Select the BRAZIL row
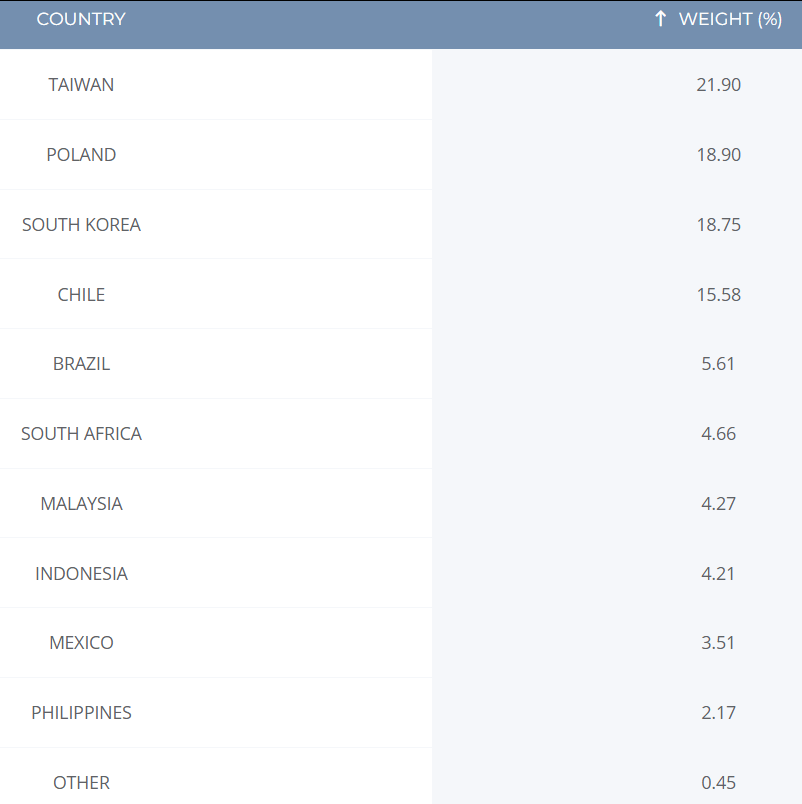This screenshot has width=802, height=804. pyautogui.click(x=81, y=363)
